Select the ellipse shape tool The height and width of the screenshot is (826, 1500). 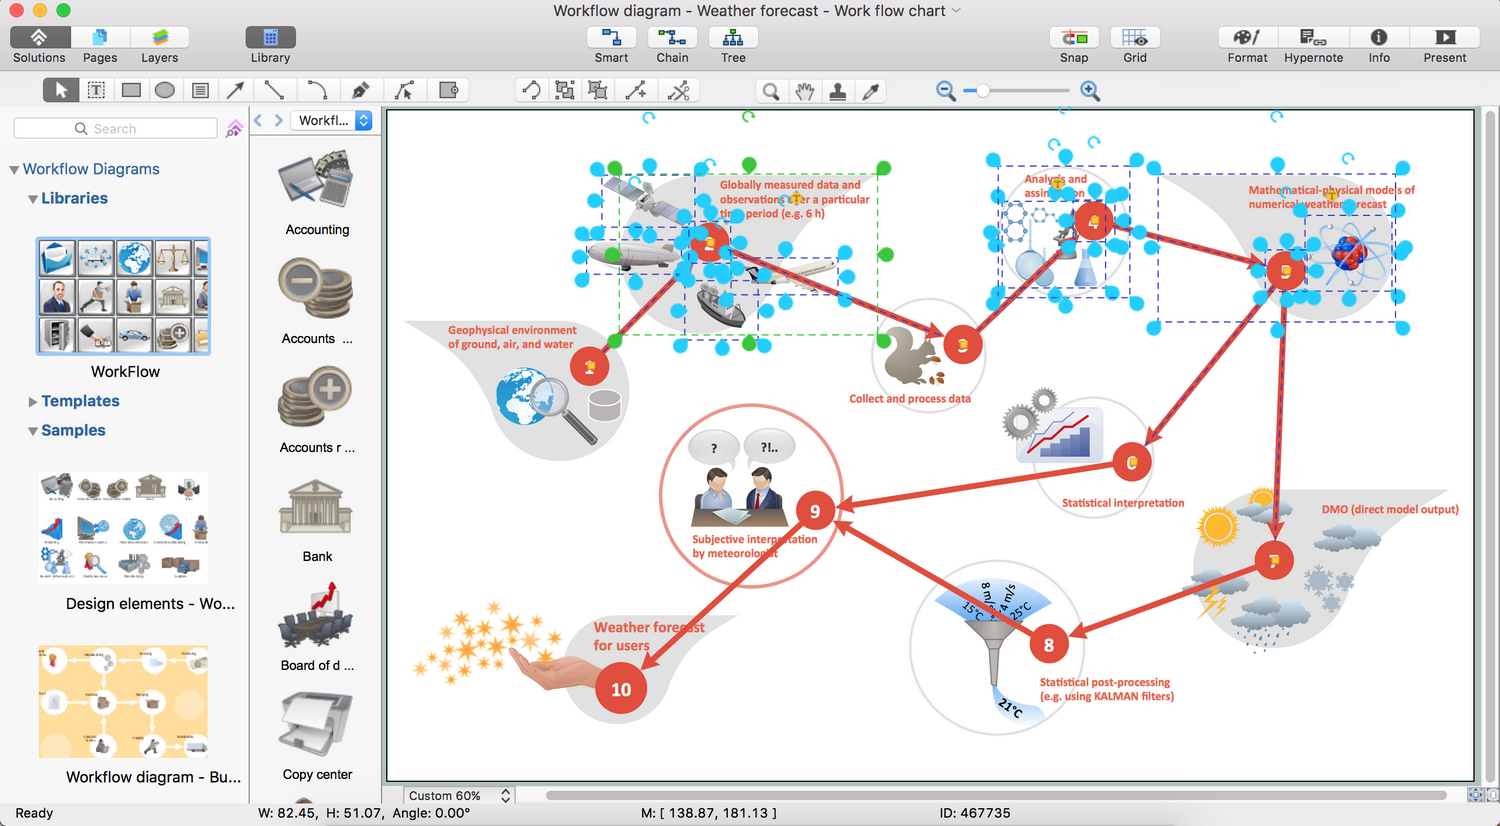click(165, 90)
